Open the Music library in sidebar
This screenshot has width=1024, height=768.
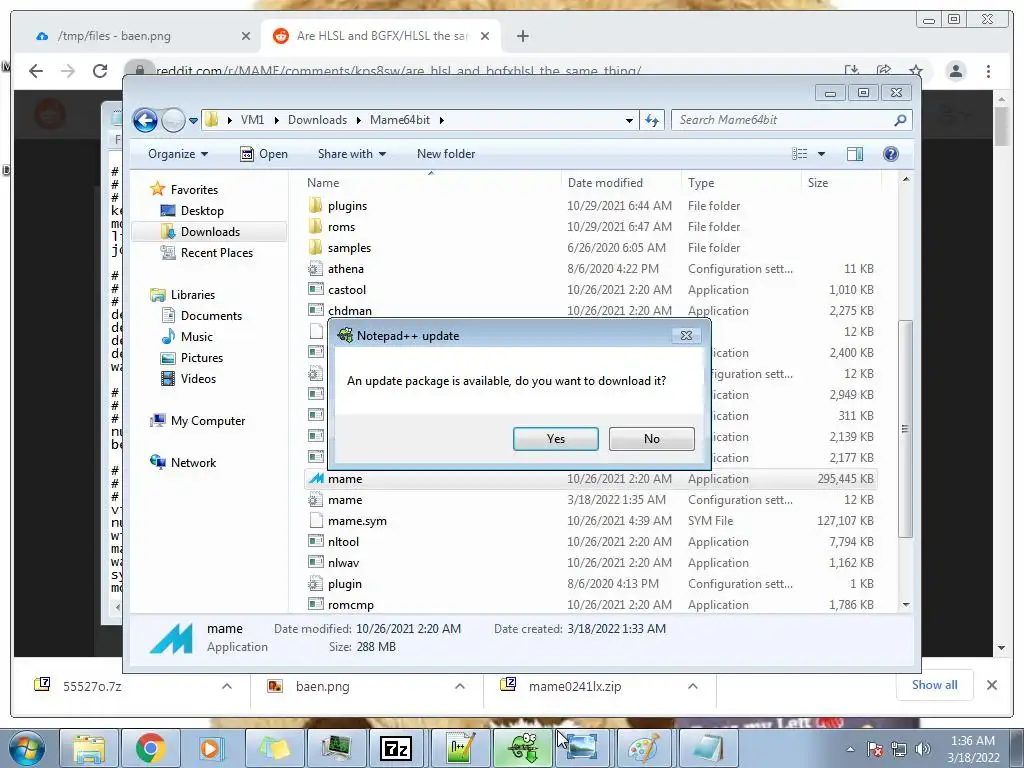pyautogui.click(x=187, y=337)
